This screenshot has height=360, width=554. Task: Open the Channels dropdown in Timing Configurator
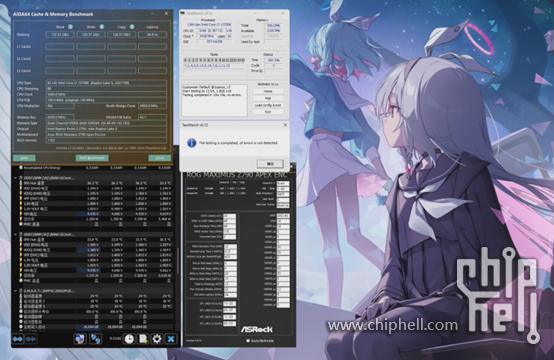283,183
